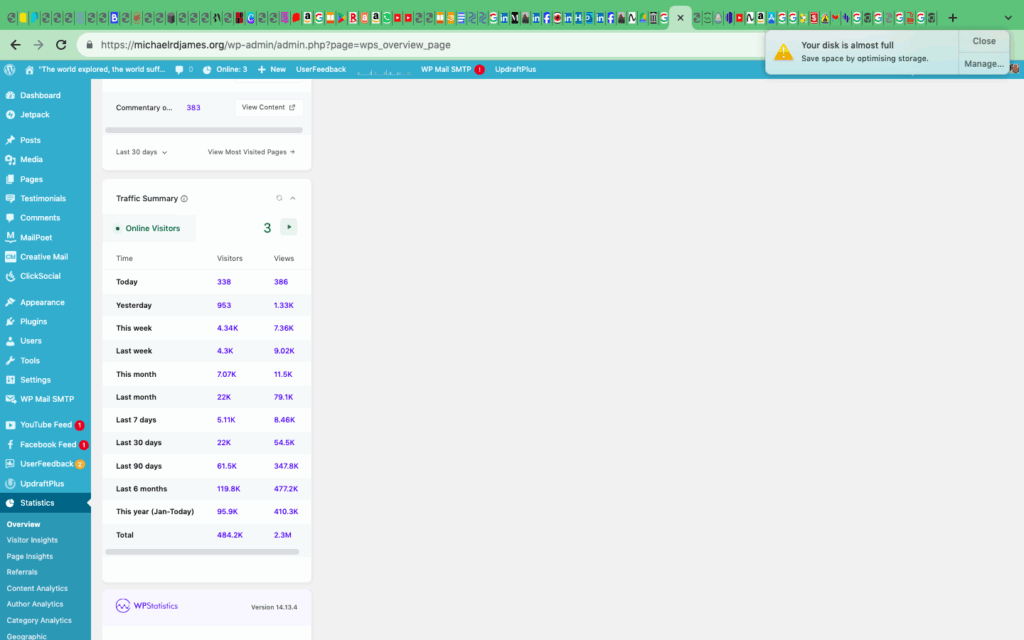Click the View Content button
Image resolution: width=1024 pixels, height=640 pixels.
[268, 107]
